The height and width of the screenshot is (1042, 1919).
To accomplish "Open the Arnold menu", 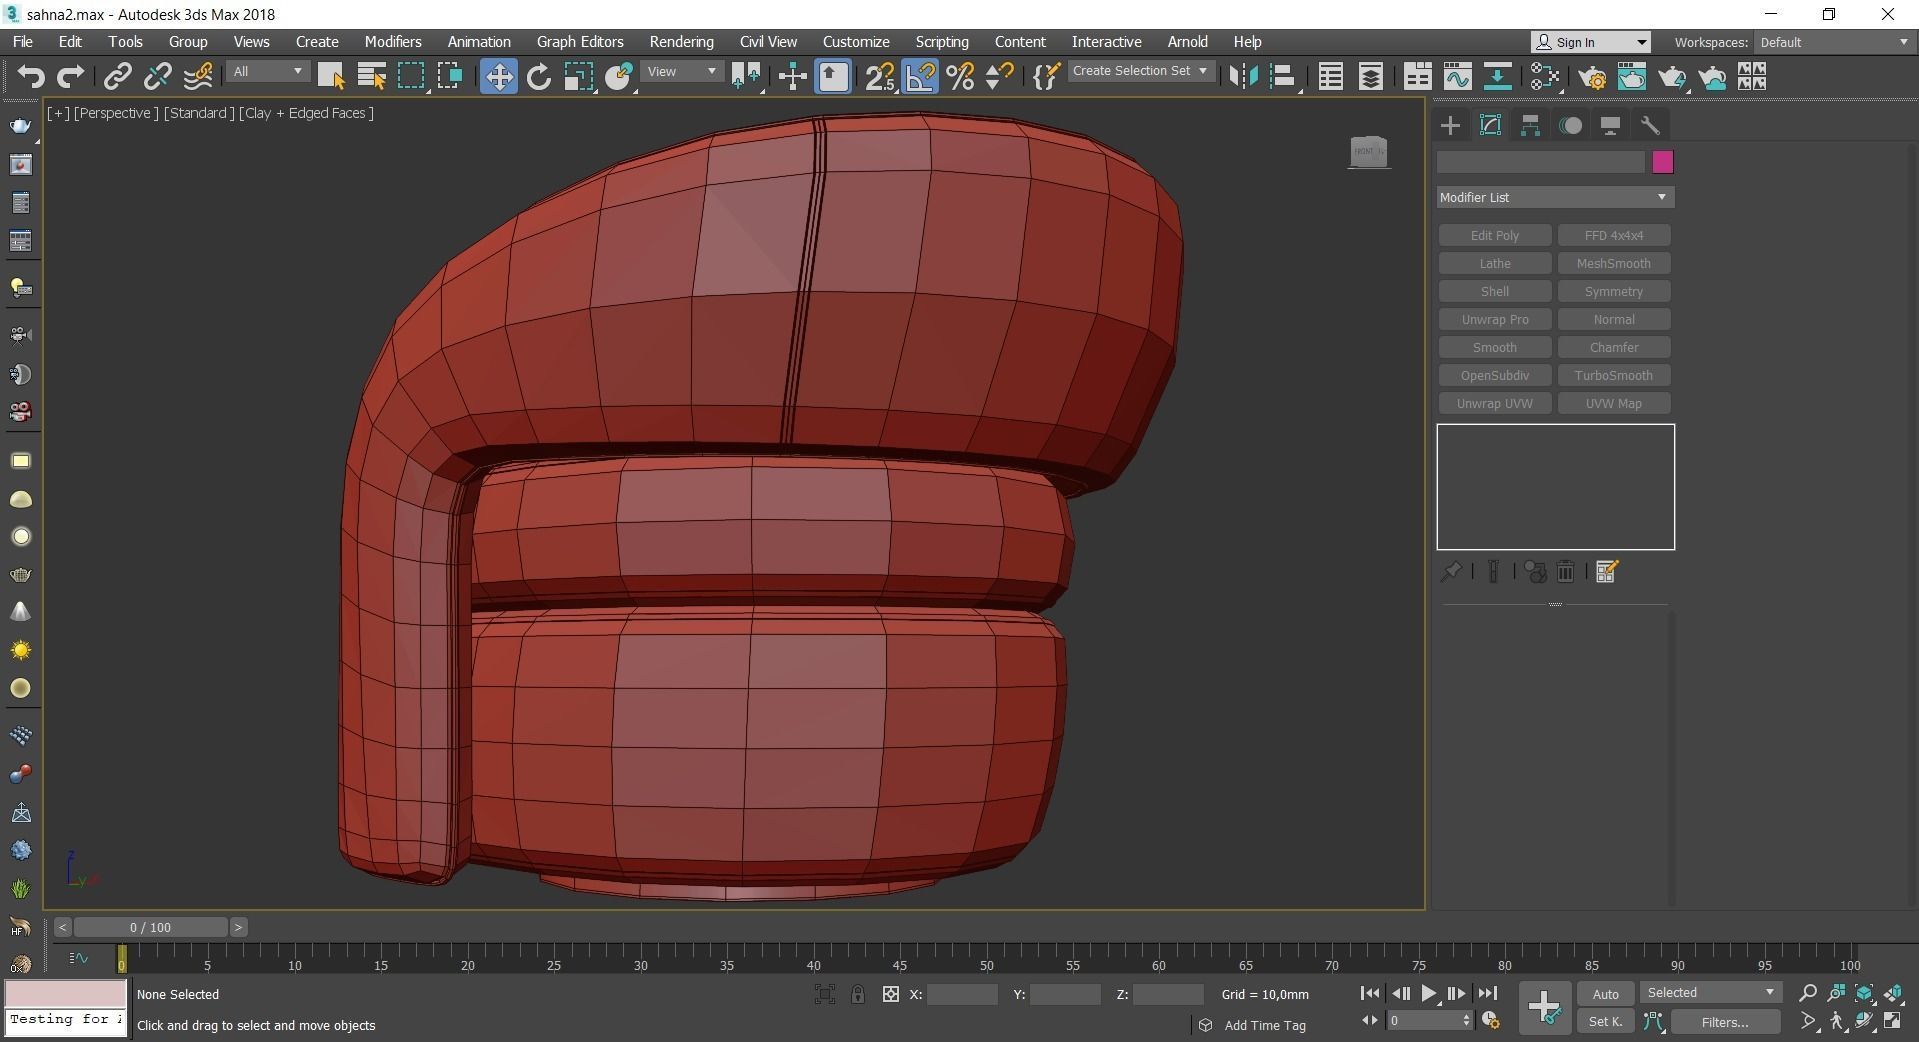I will (x=1187, y=42).
